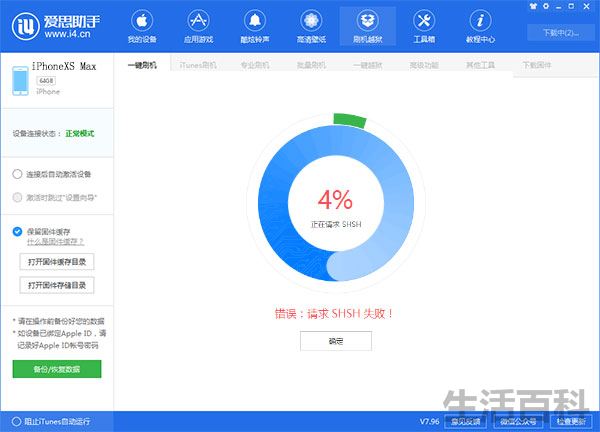Click the www.i4.cn website text
The height and width of the screenshot is (432, 600).
(67, 34)
